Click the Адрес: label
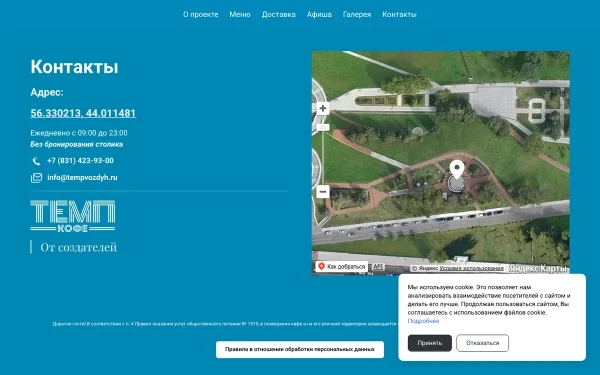The image size is (600, 375). 47,92
